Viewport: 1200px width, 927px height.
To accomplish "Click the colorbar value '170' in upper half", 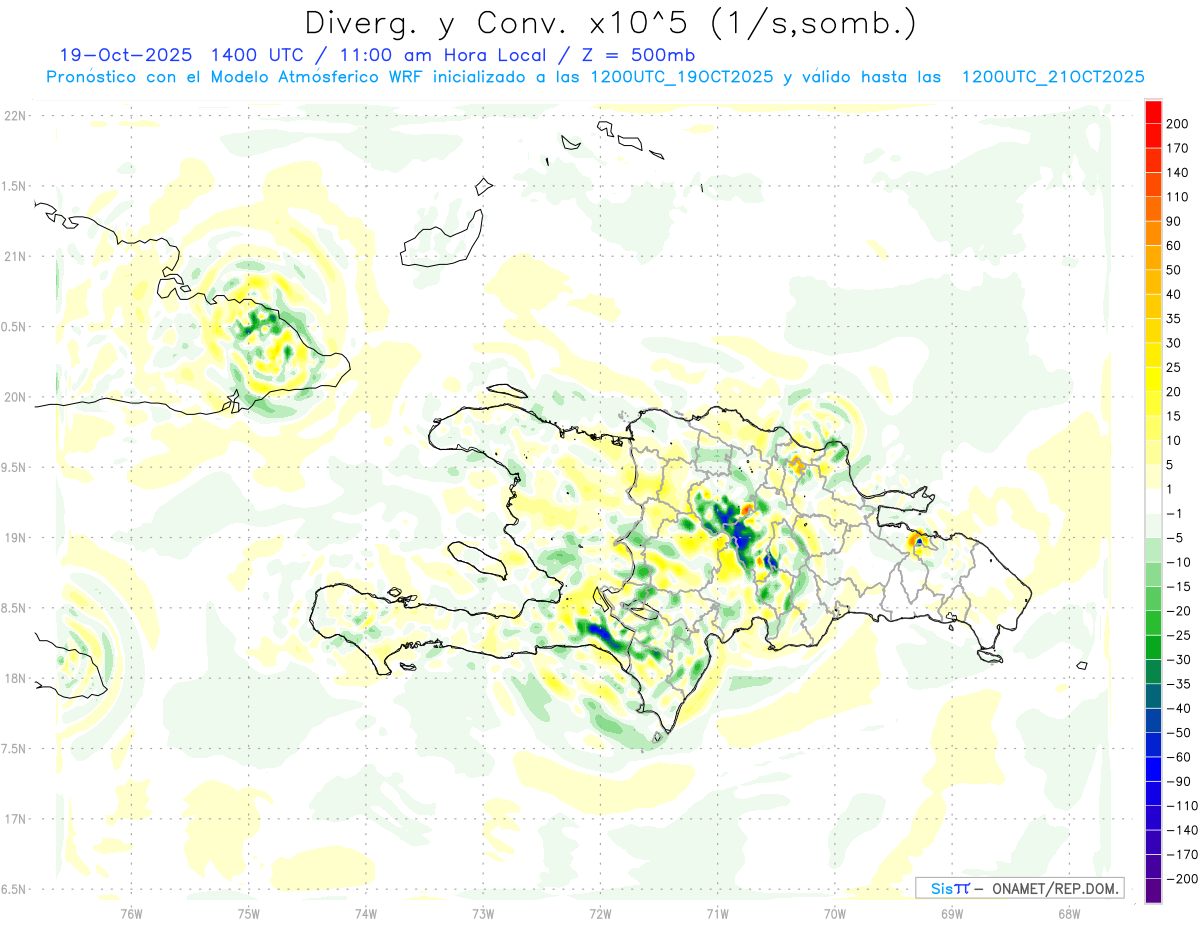I will [1179, 149].
